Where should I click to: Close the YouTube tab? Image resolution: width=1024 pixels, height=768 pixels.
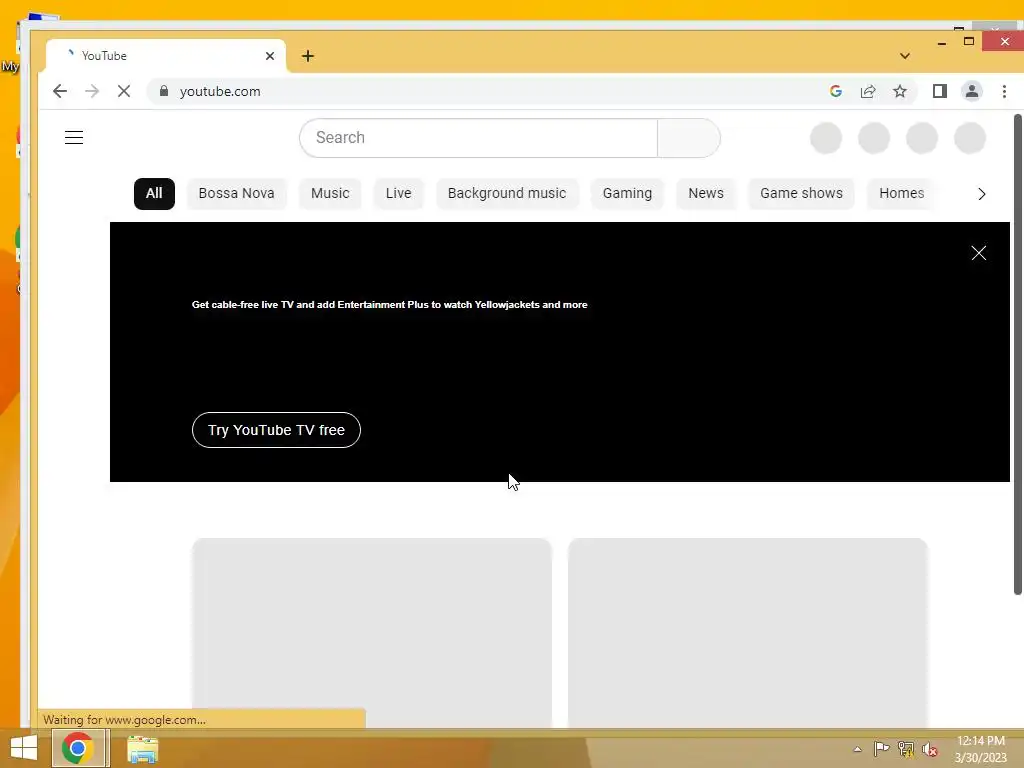coord(270,56)
